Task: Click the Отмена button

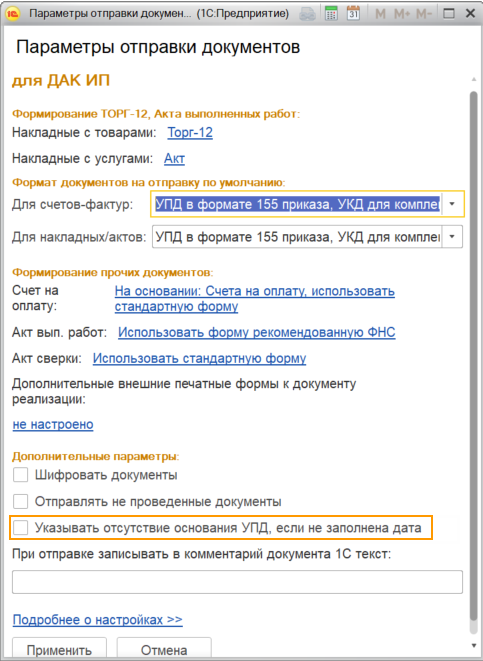Action: pyautogui.click(x=164, y=650)
